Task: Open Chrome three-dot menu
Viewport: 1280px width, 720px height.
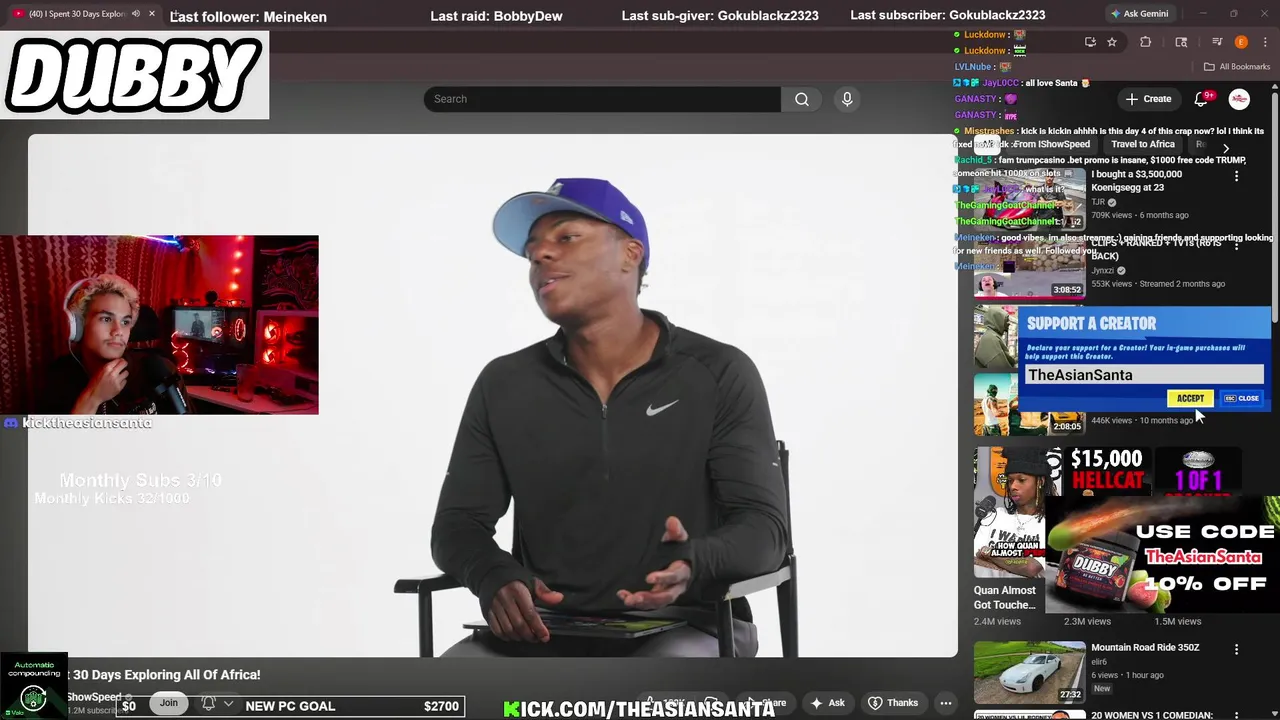Action: (1263, 42)
